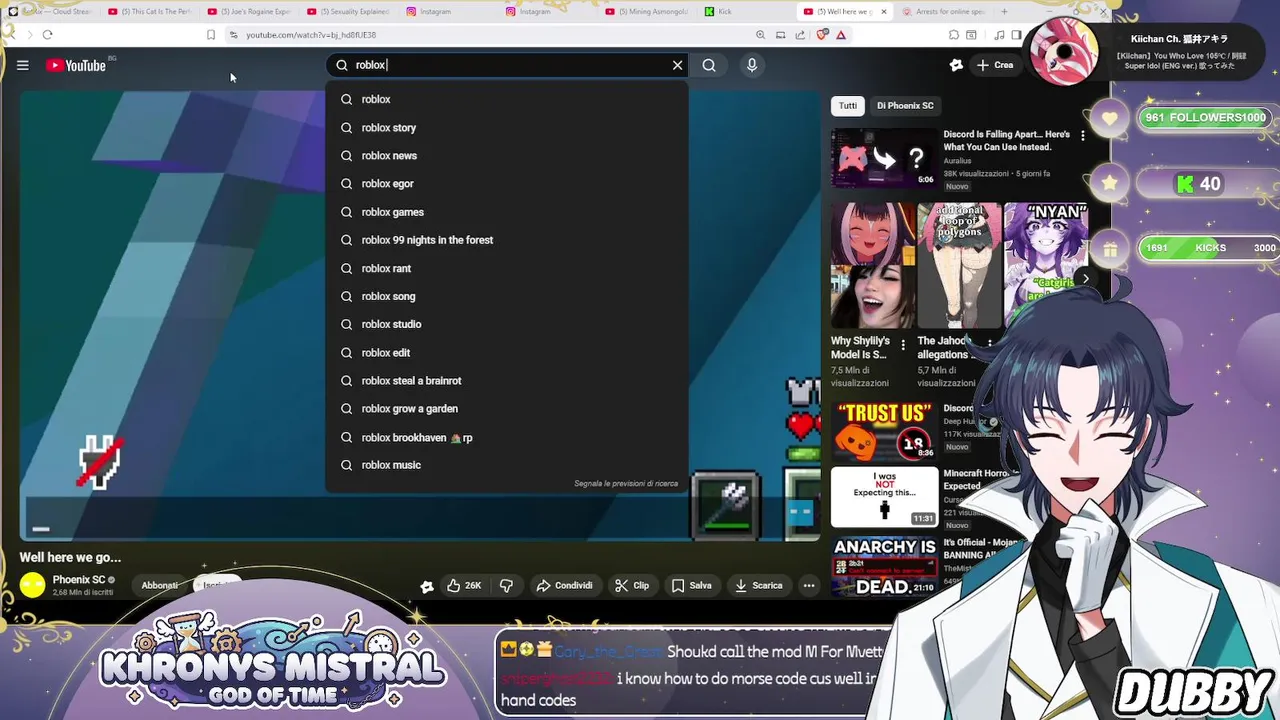Click the youtube.com address bar URL
The width and height of the screenshot is (1280, 720).
311,35
